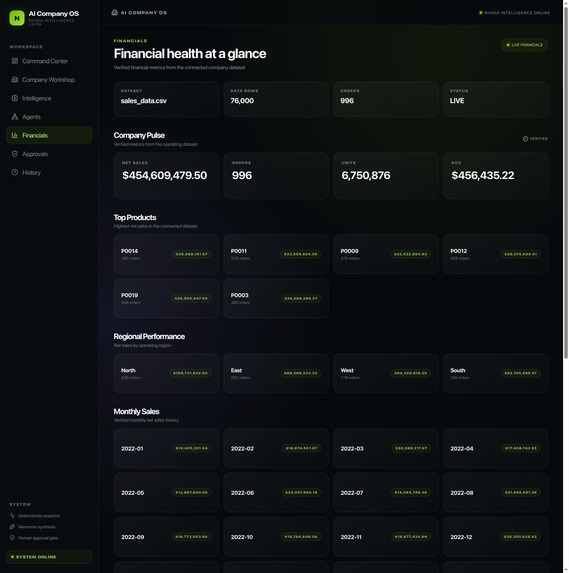Click the 'Top Products' section heading
The width and height of the screenshot is (569, 573).
(135, 217)
